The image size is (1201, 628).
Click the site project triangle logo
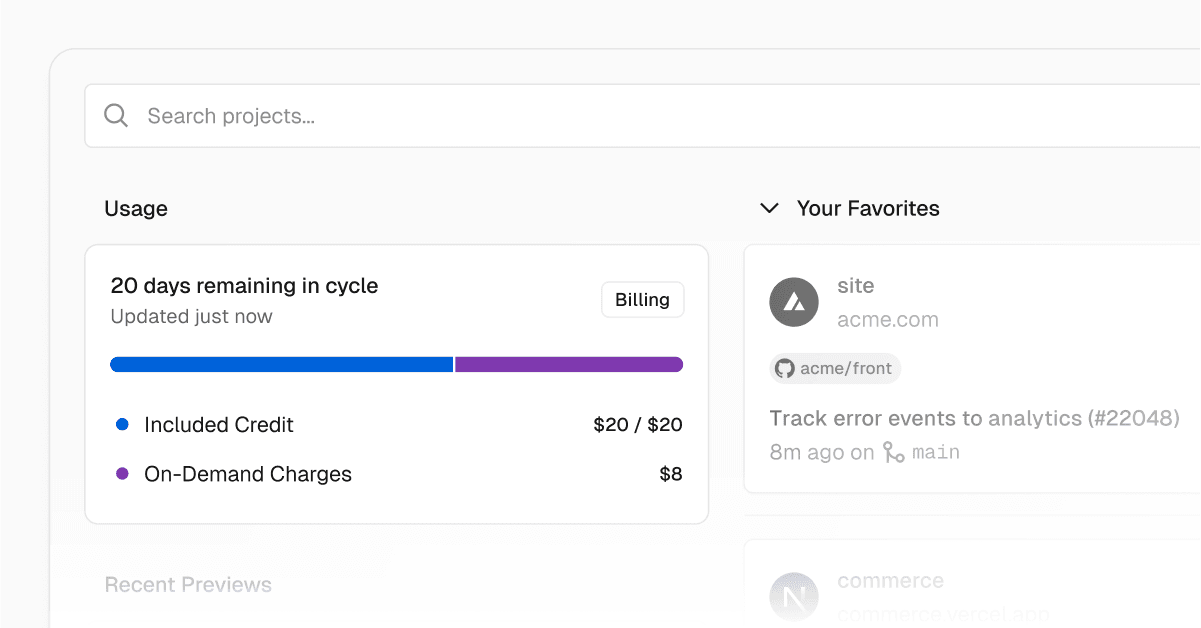tap(794, 301)
